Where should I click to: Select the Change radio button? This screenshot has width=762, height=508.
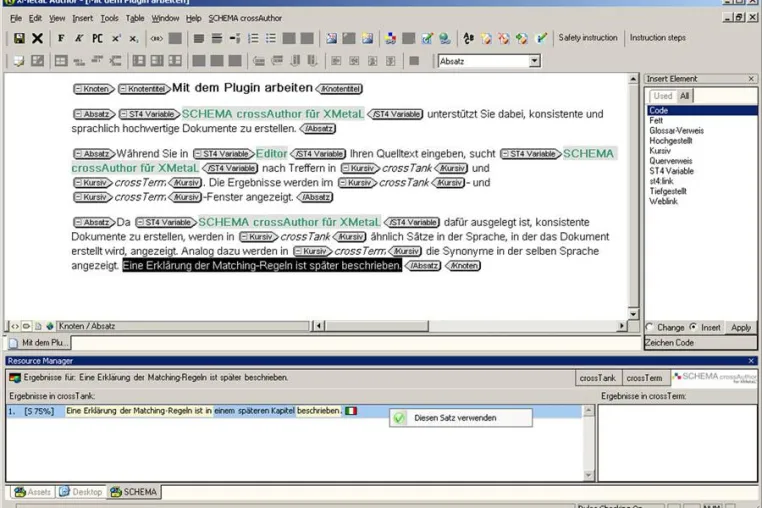pos(649,327)
